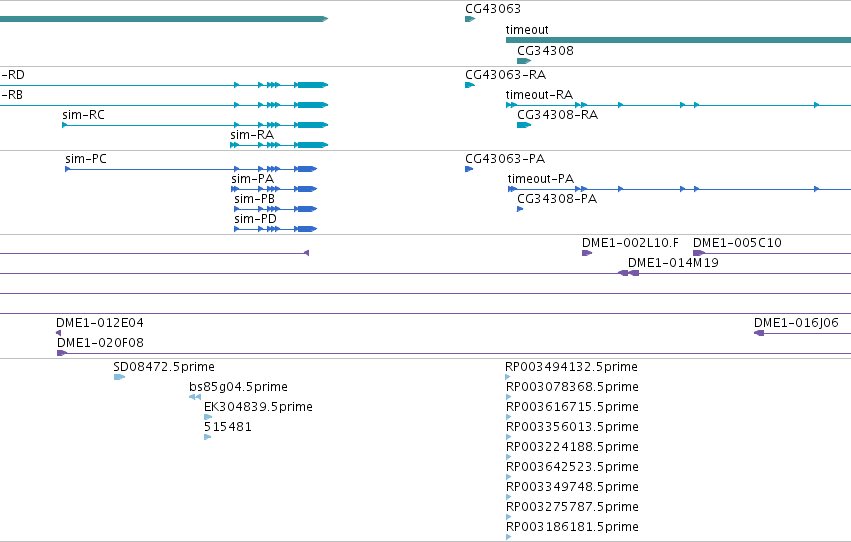Click the CG34308 gene glyph
The height and width of the screenshot is (542, 851).
[x=524, y=61]
